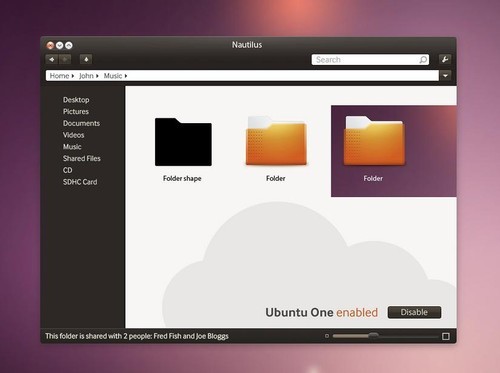Viewport: 500px width, 373px height.
Task: Click the icon zoom slider handle
Action: tap(373, 336)
